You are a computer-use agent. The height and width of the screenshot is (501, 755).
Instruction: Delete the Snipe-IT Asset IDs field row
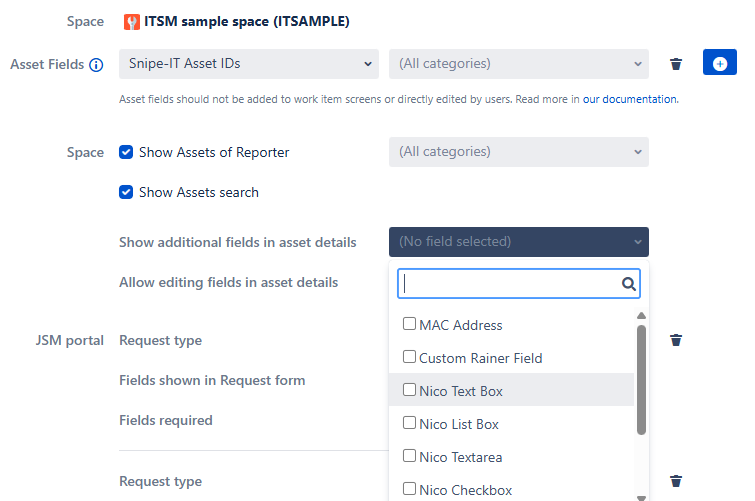pos(676,64)
